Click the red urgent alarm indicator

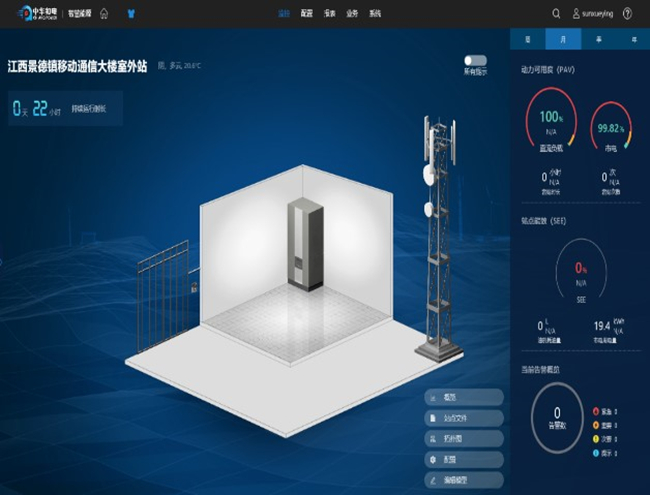(x=596, y=411)
